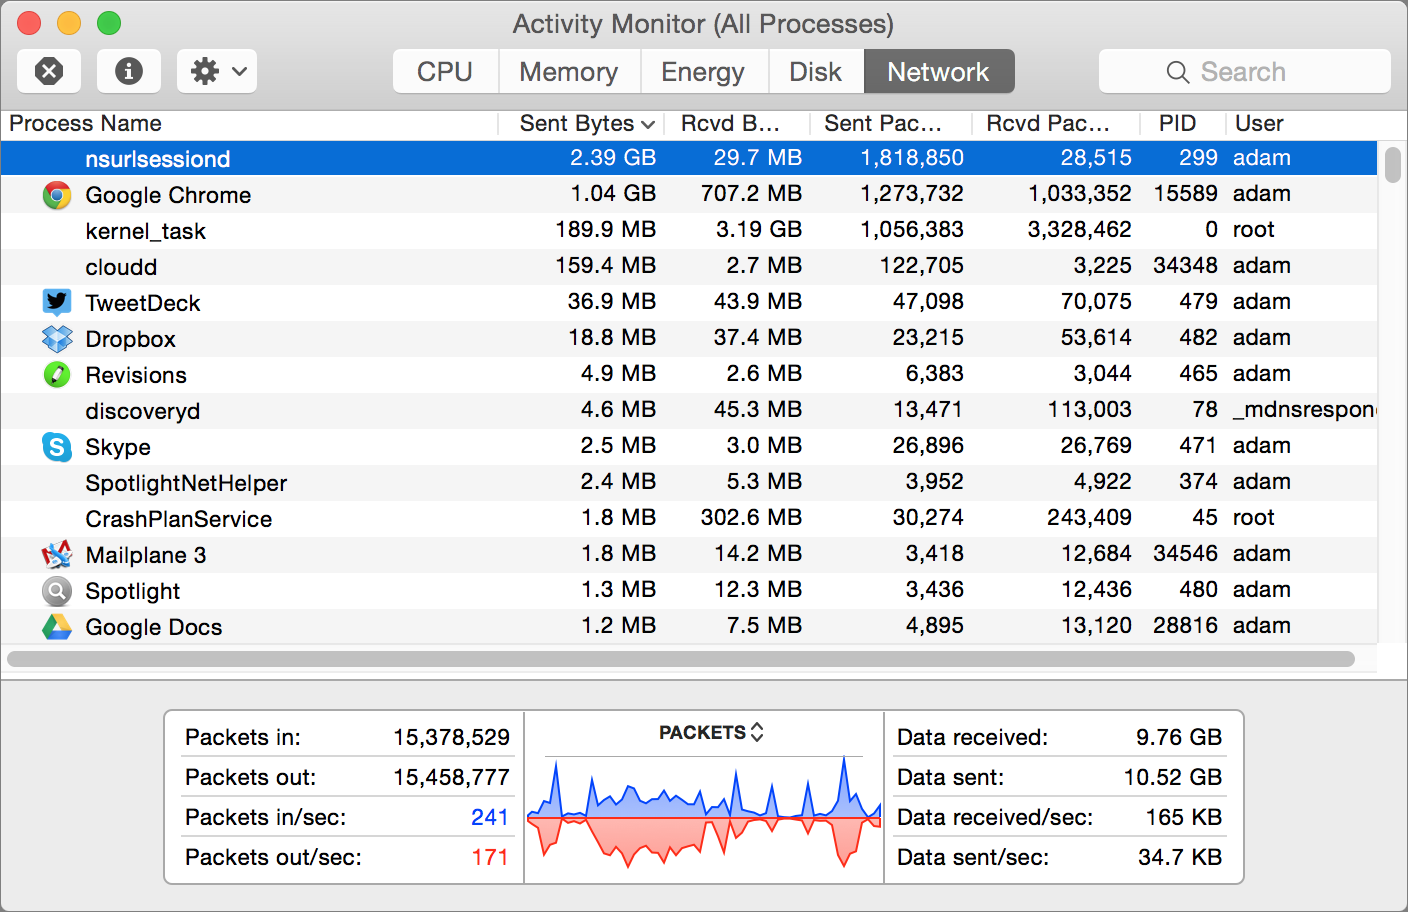This screenshot has height=912, width=1408.
Task: Click the Data received 9.76 GB value
Action: pyautogui.click(x=1179, y=737)
